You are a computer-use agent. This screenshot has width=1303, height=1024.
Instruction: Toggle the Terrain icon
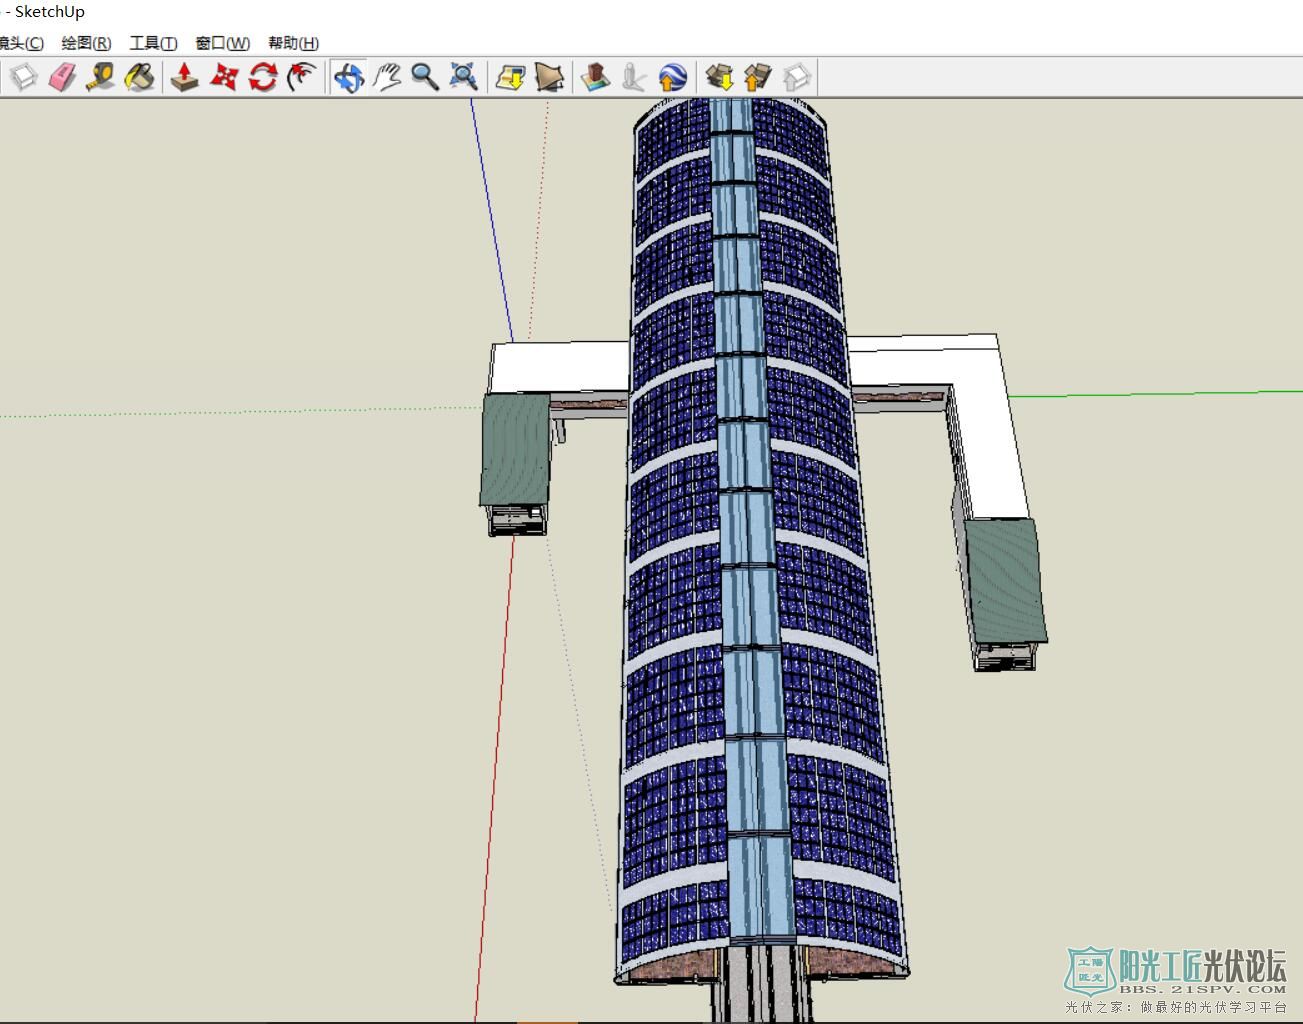coord(549,77)
